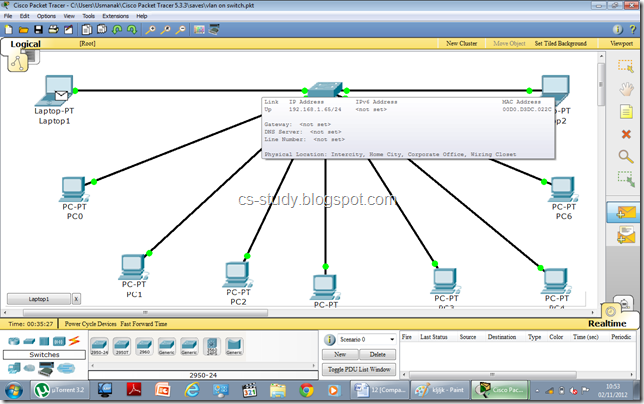This screenshot has height=404, width=644.
Task: Select Connections lightning bolt category icon
Action: [74, 341]
